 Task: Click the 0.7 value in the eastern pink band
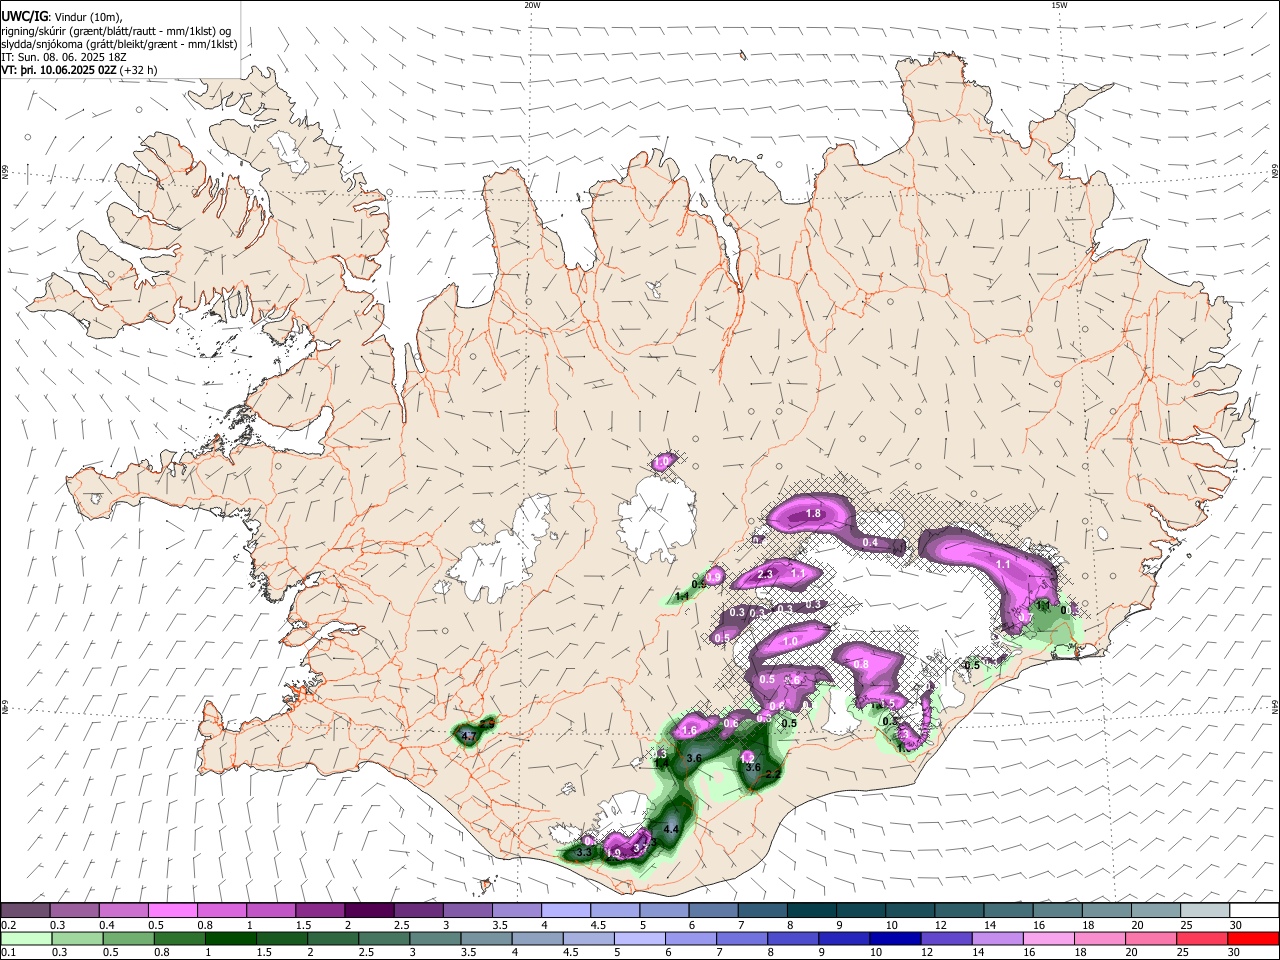tap(1025, 619)
